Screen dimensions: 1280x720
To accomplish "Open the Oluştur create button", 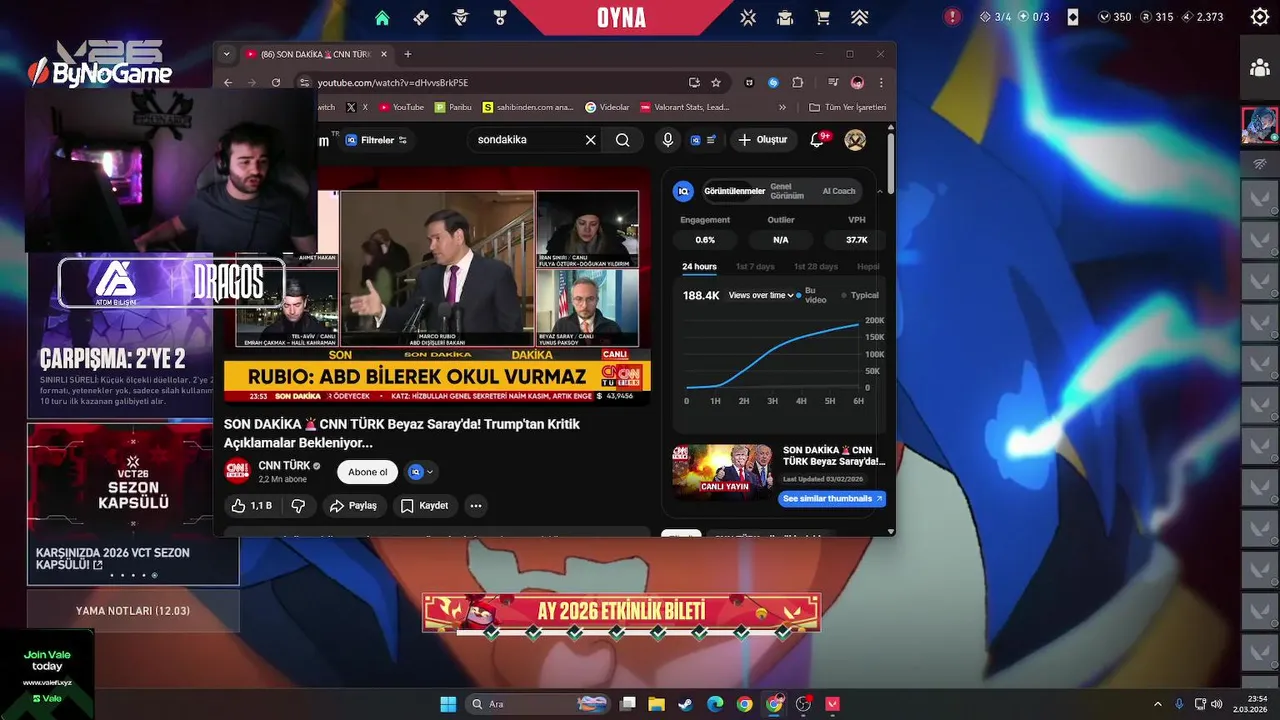I will pos(763,140).
